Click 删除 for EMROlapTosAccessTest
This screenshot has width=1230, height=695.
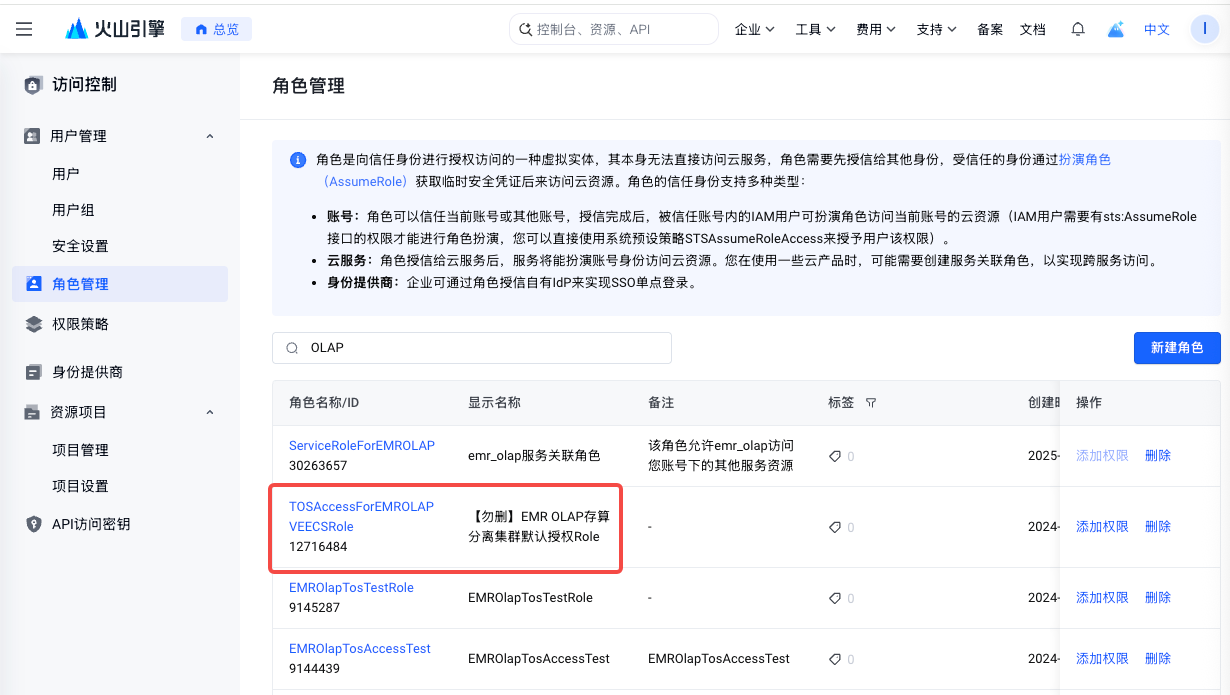[x=1158, y=658]
